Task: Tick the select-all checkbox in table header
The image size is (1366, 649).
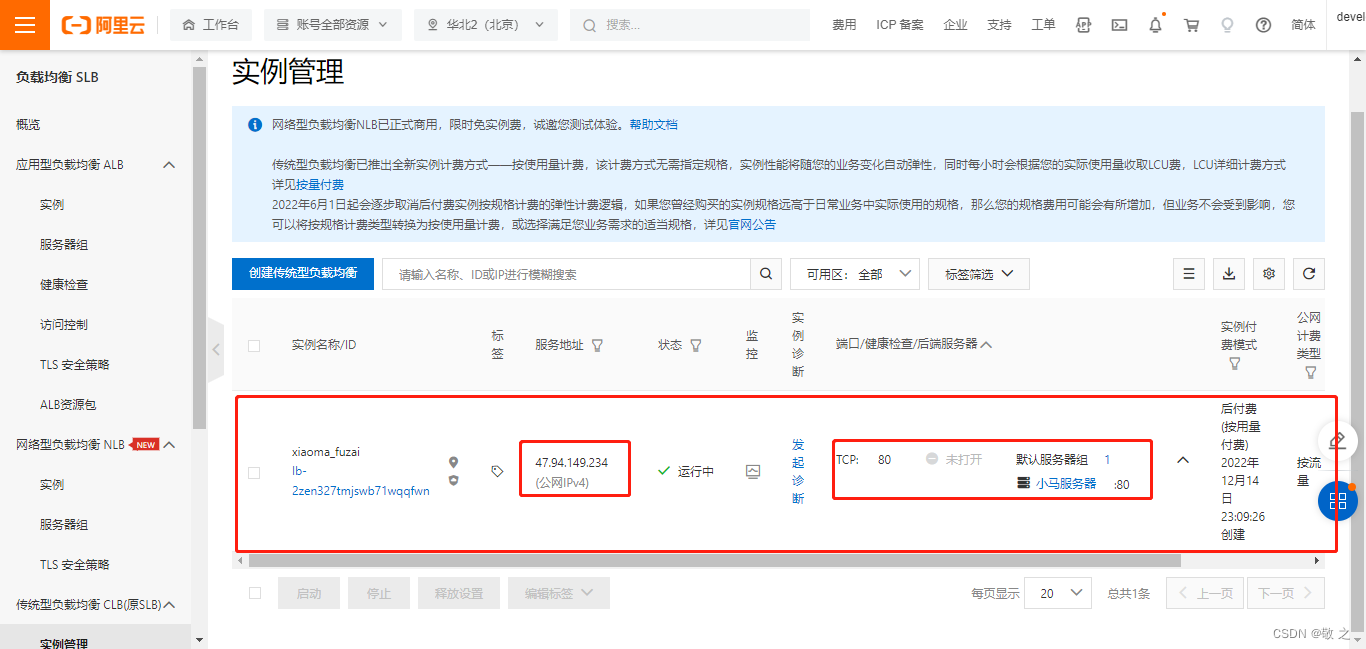Action: coord(254,345)
